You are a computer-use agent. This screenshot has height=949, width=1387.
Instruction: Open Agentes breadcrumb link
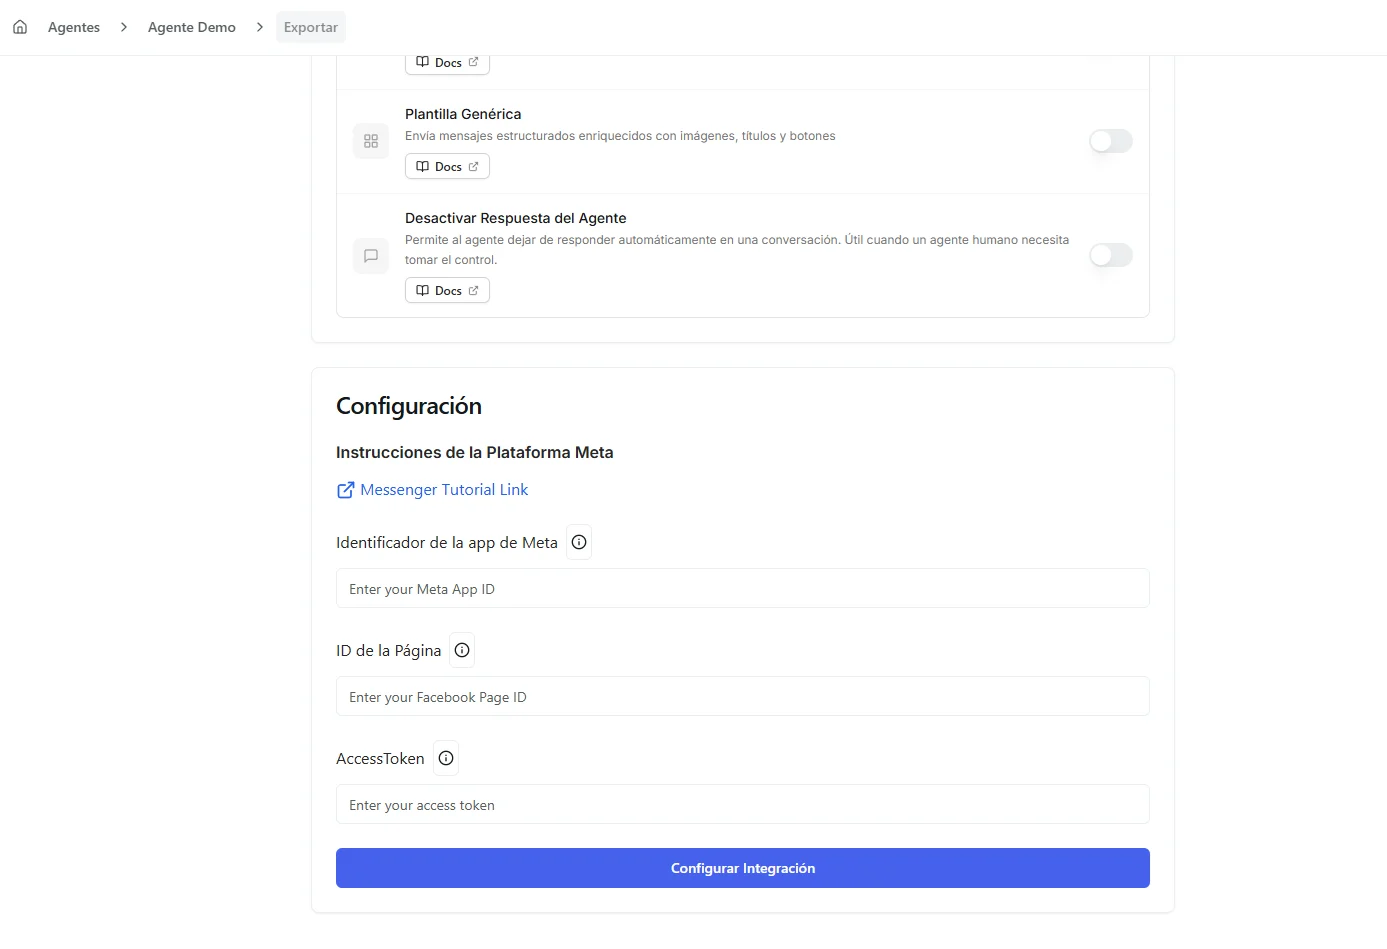[74, 27]
